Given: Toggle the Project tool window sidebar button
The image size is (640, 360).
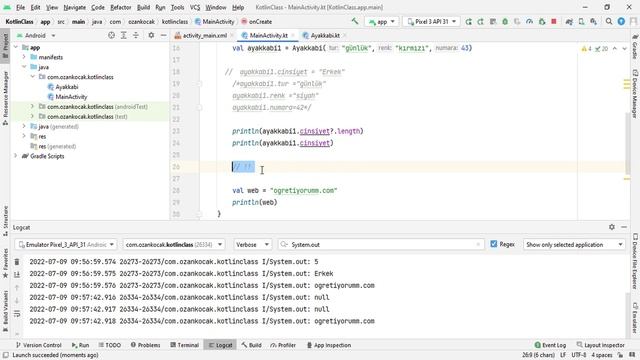Looking at the screenshot, I should pyautogui.click(x=5, y=45).
